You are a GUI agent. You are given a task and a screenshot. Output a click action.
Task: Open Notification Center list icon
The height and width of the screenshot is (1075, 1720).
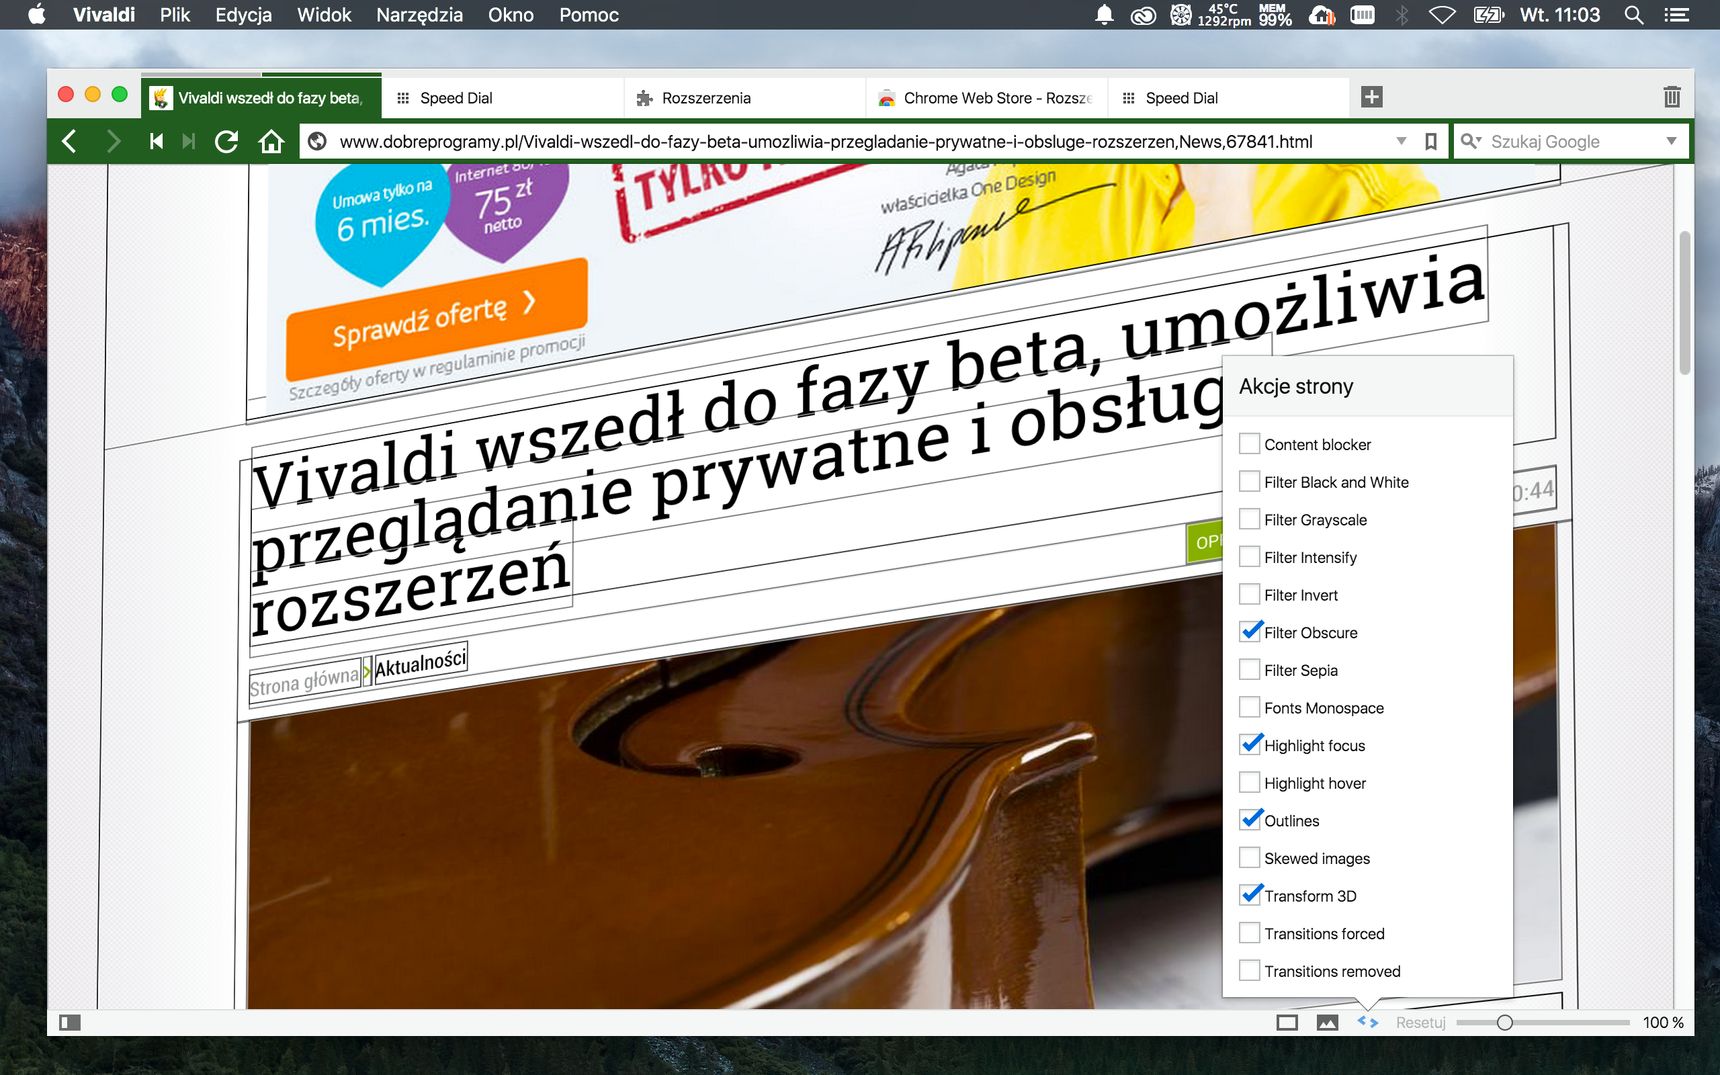click(1677, 15)
